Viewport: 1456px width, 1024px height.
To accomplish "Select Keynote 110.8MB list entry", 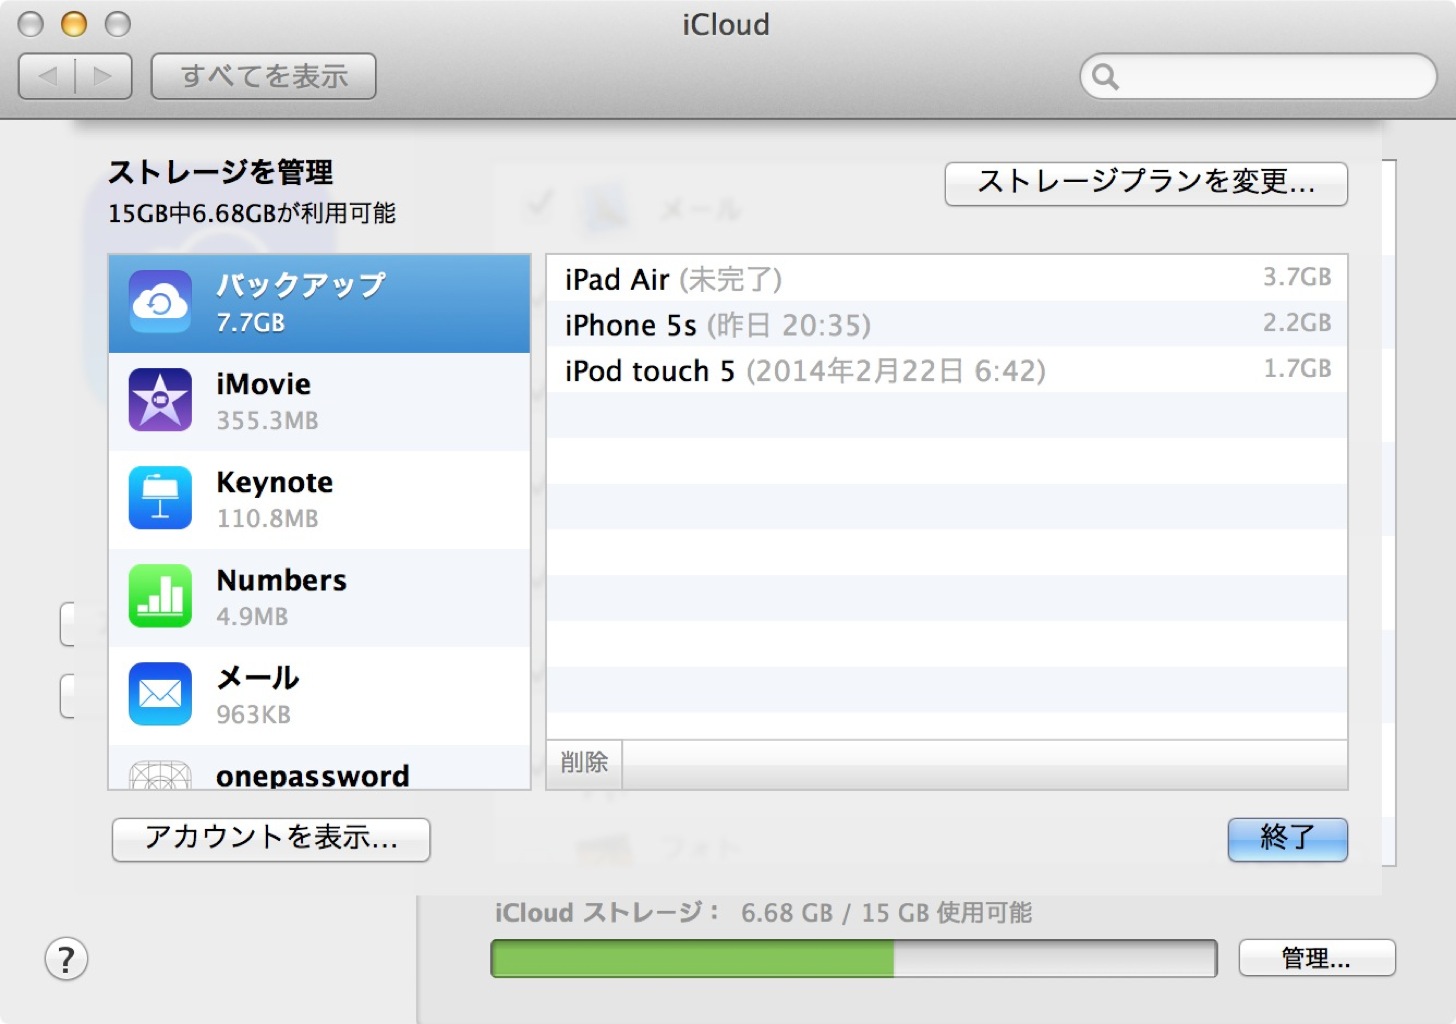I will 319,499.
